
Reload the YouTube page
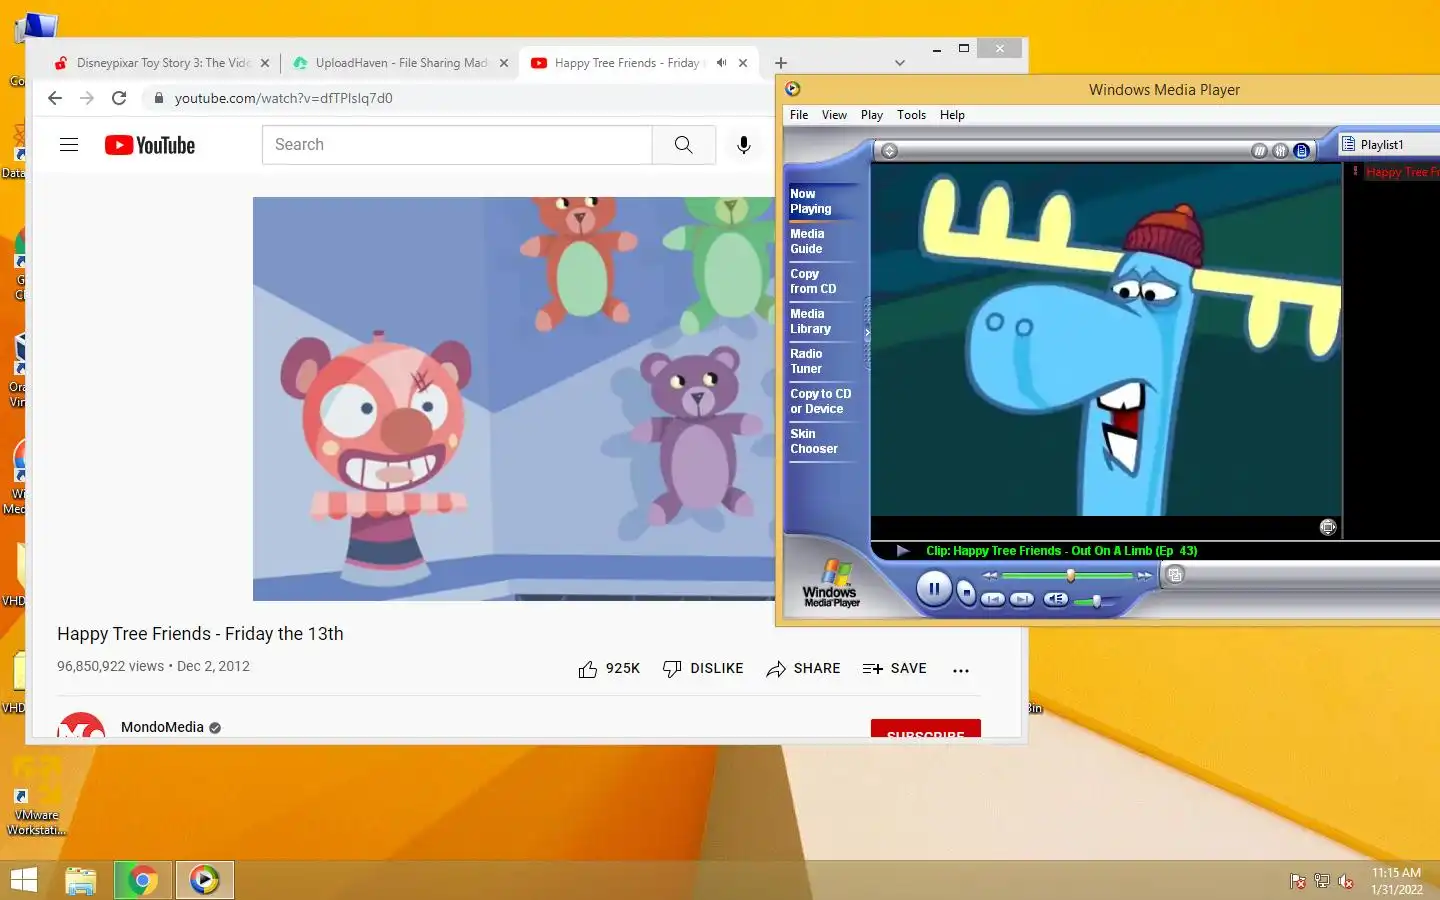point(119,98)
